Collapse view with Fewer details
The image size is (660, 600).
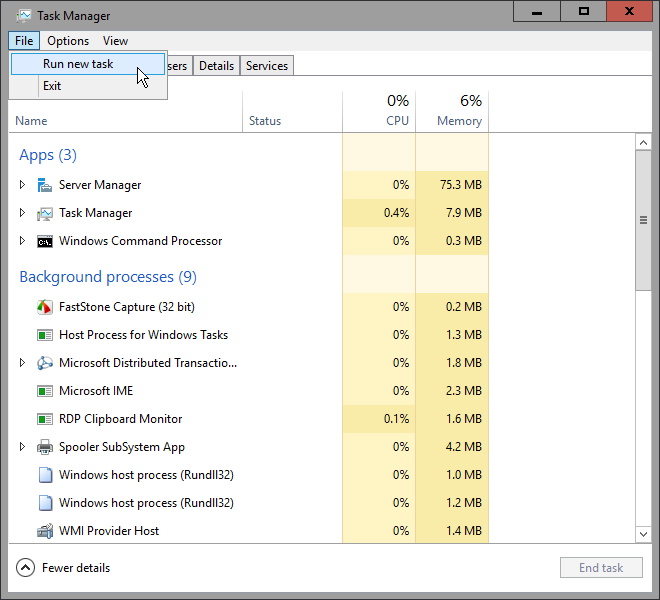click(x=63, y=568)
